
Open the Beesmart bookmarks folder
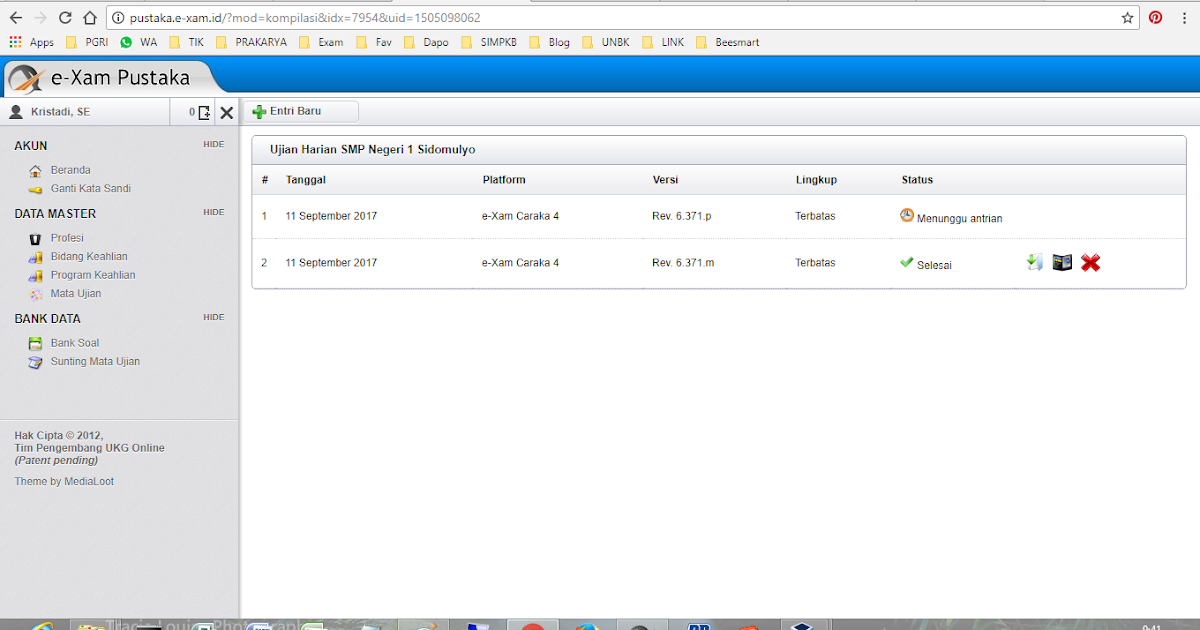[x=728, y=42]
